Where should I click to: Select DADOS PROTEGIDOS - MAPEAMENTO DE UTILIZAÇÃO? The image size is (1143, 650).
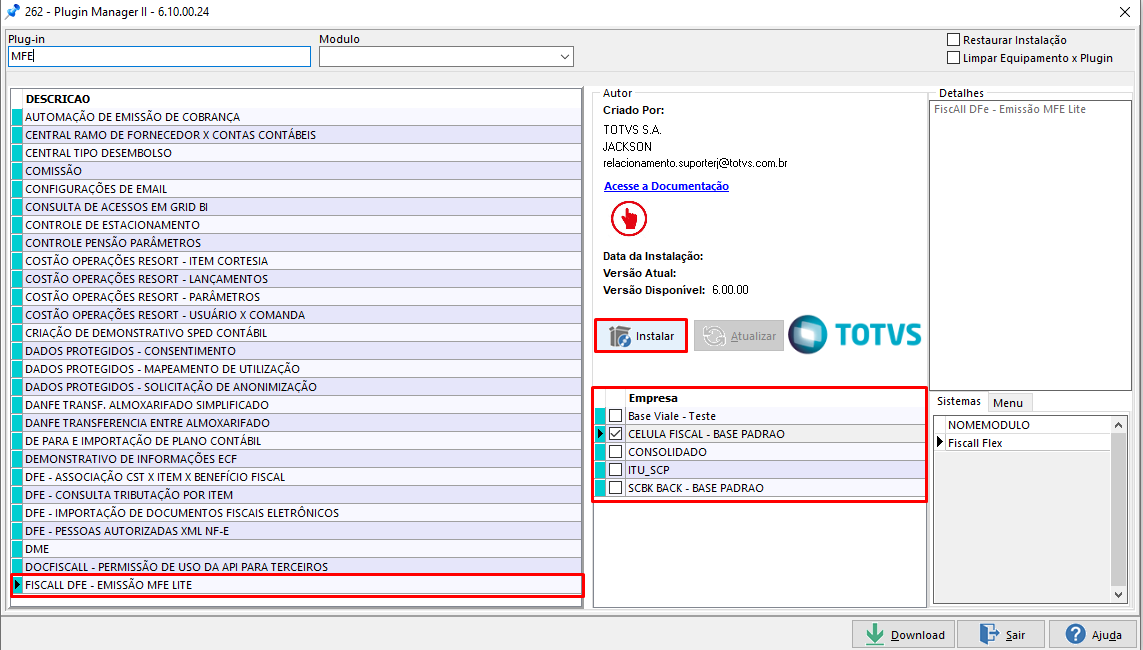tap(303, 369)
